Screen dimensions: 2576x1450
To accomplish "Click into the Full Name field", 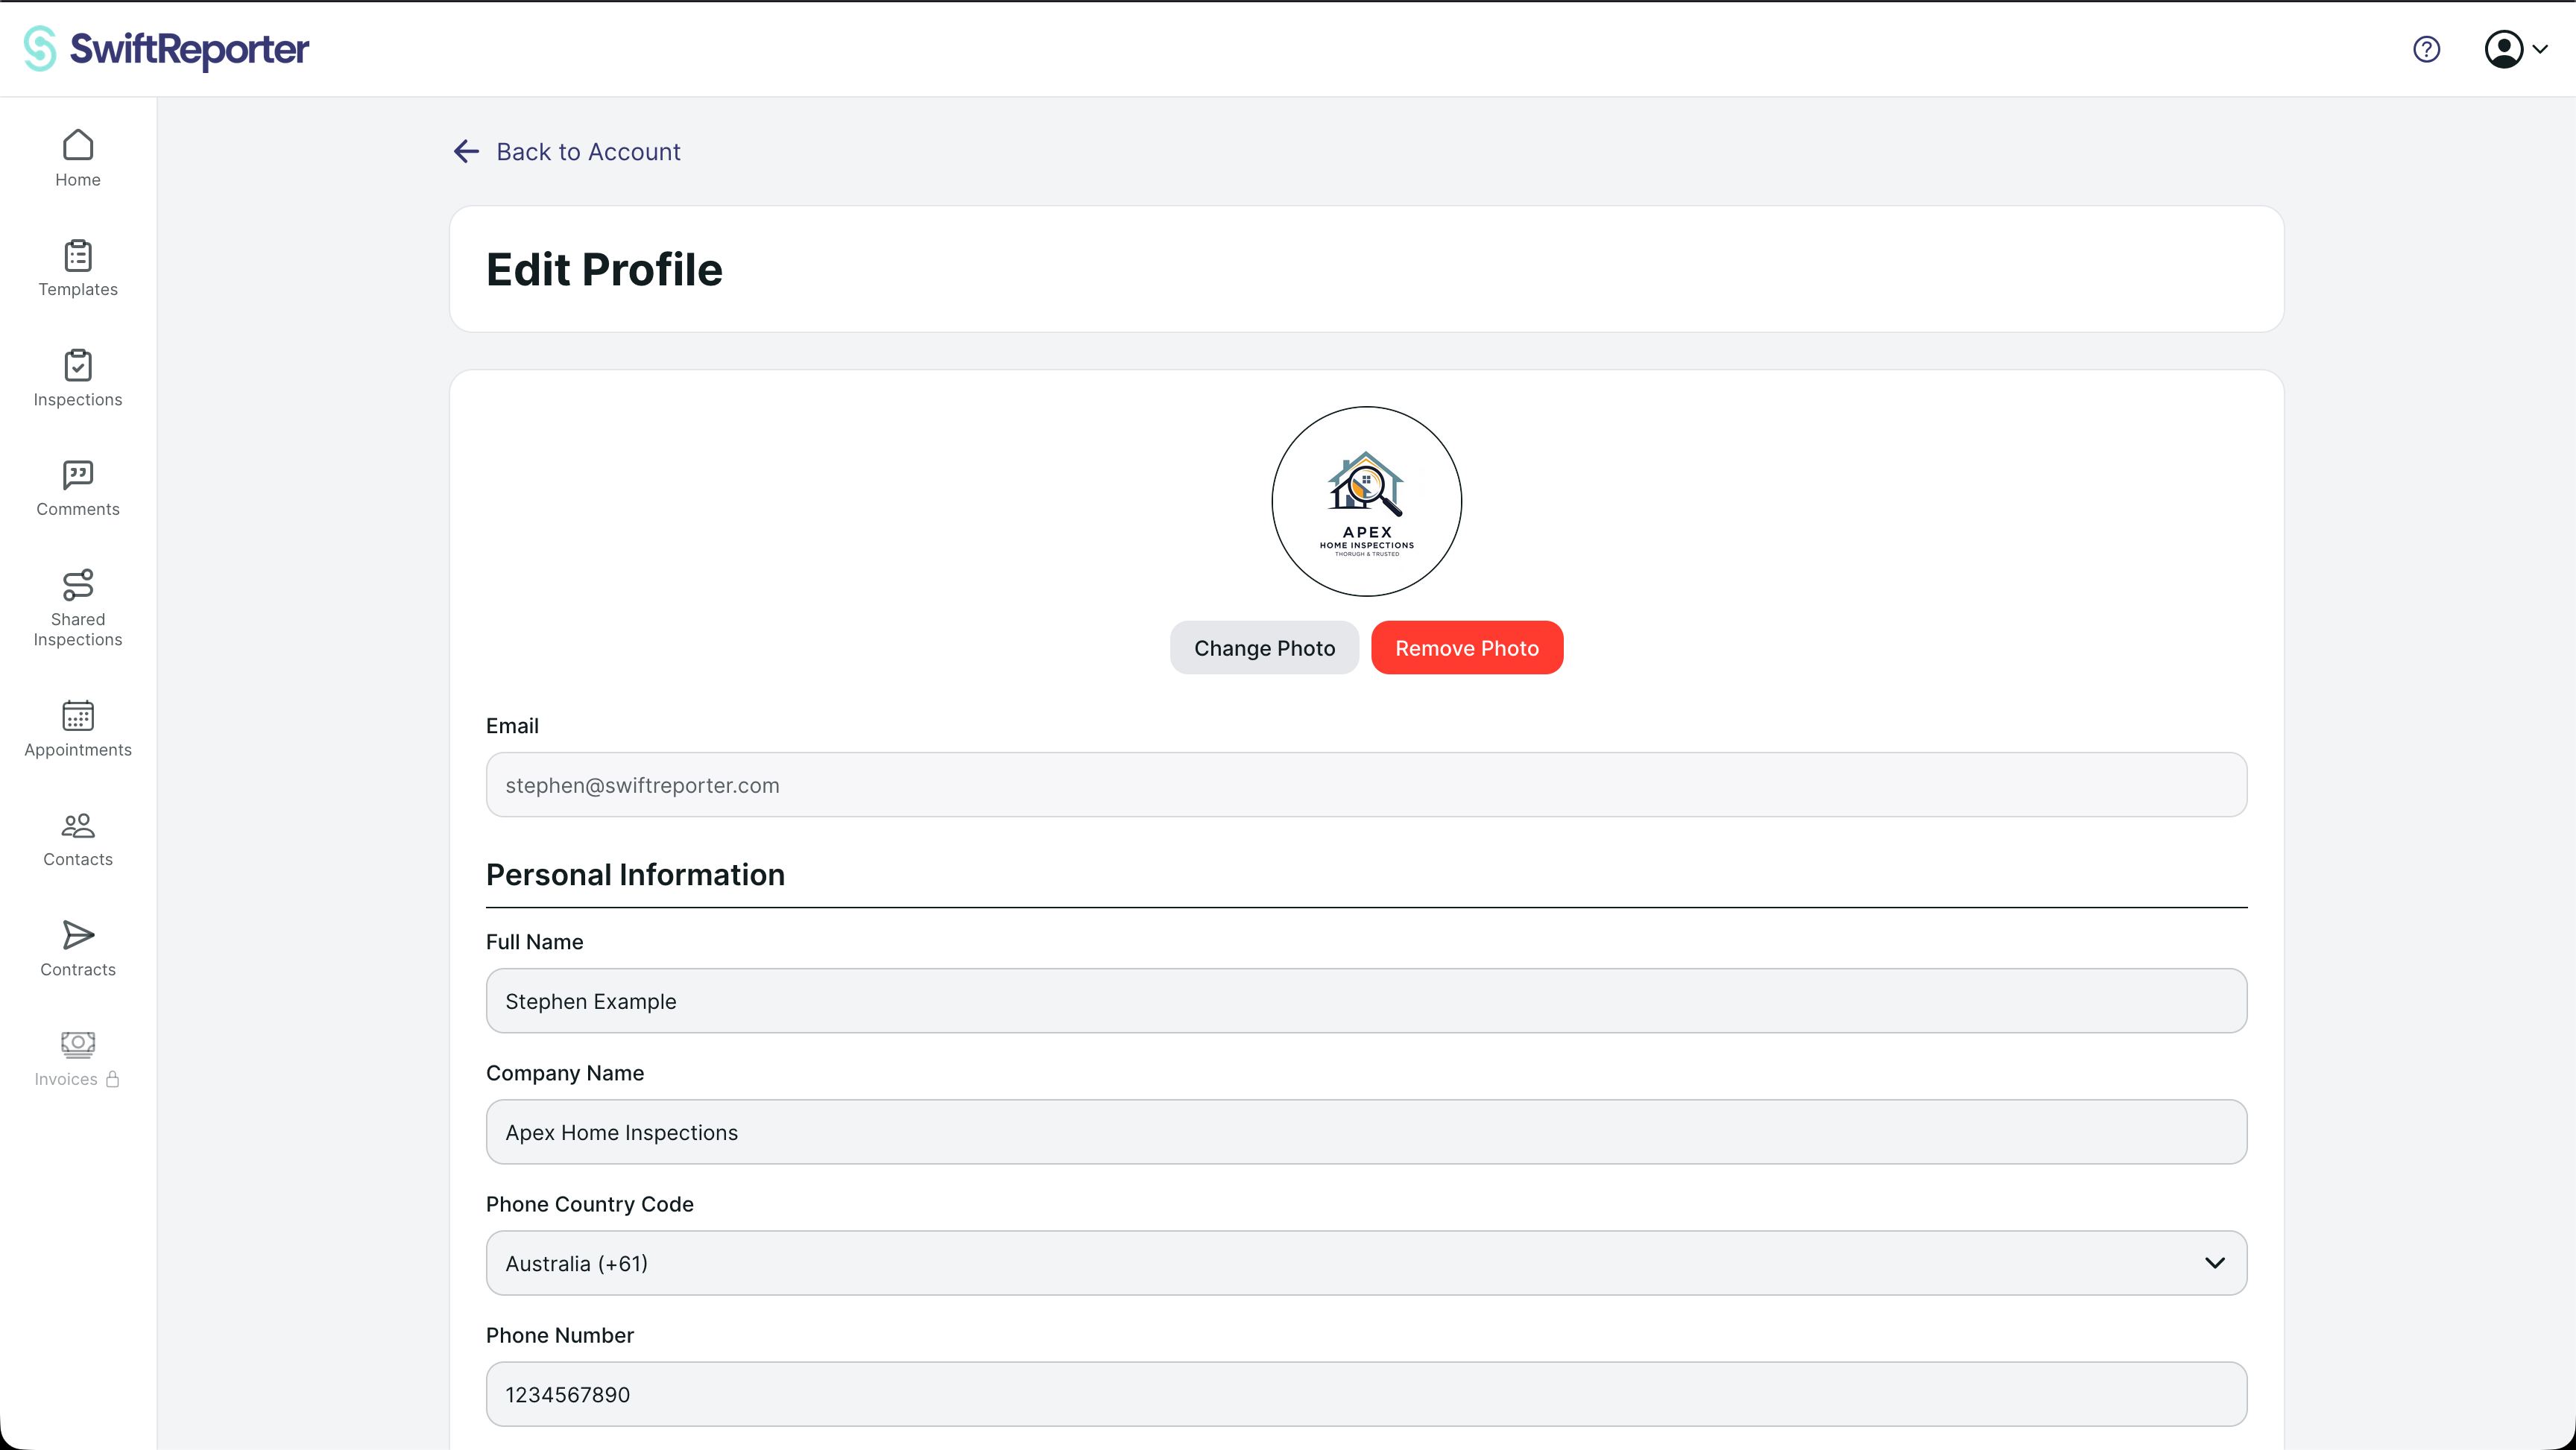I will tap(1366, 1001).
